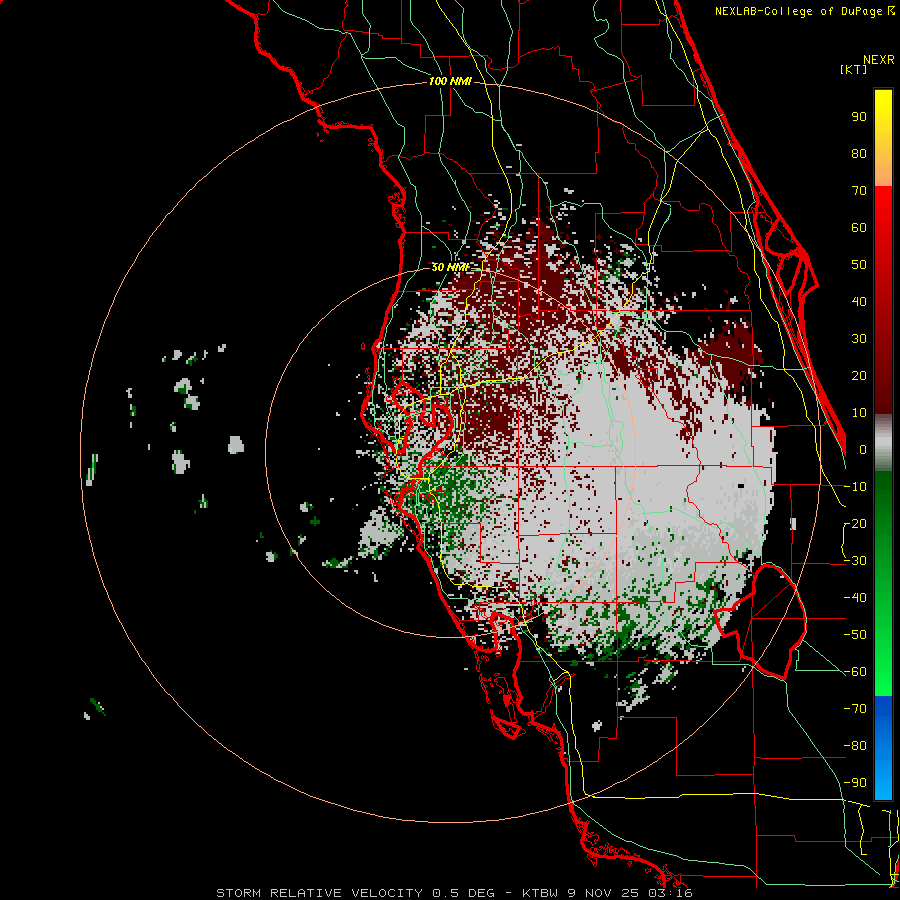Click the 50 label on the velocity scale

tap(859, 265)
